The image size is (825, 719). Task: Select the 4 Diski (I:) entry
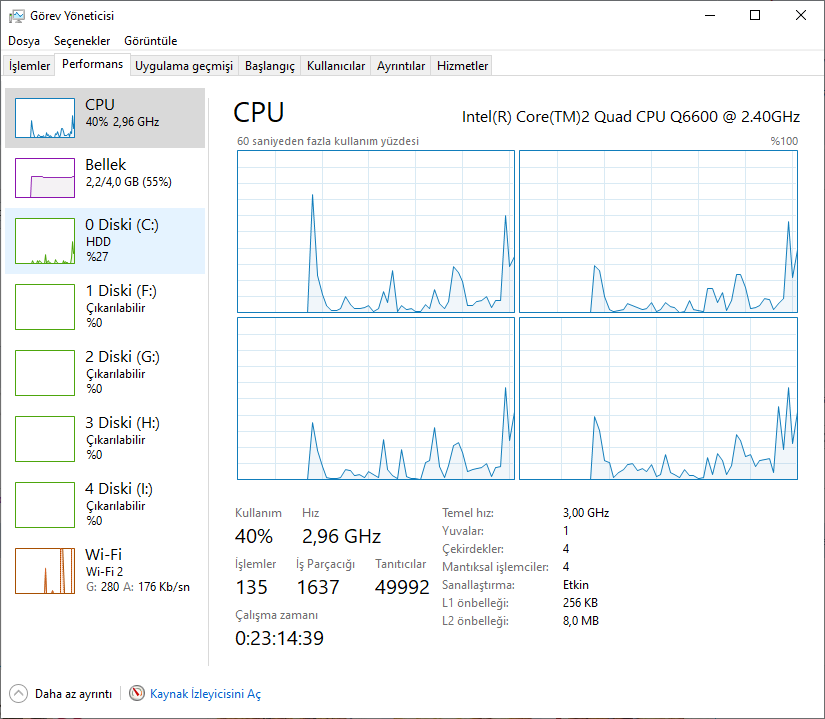[x=105, y=504]
